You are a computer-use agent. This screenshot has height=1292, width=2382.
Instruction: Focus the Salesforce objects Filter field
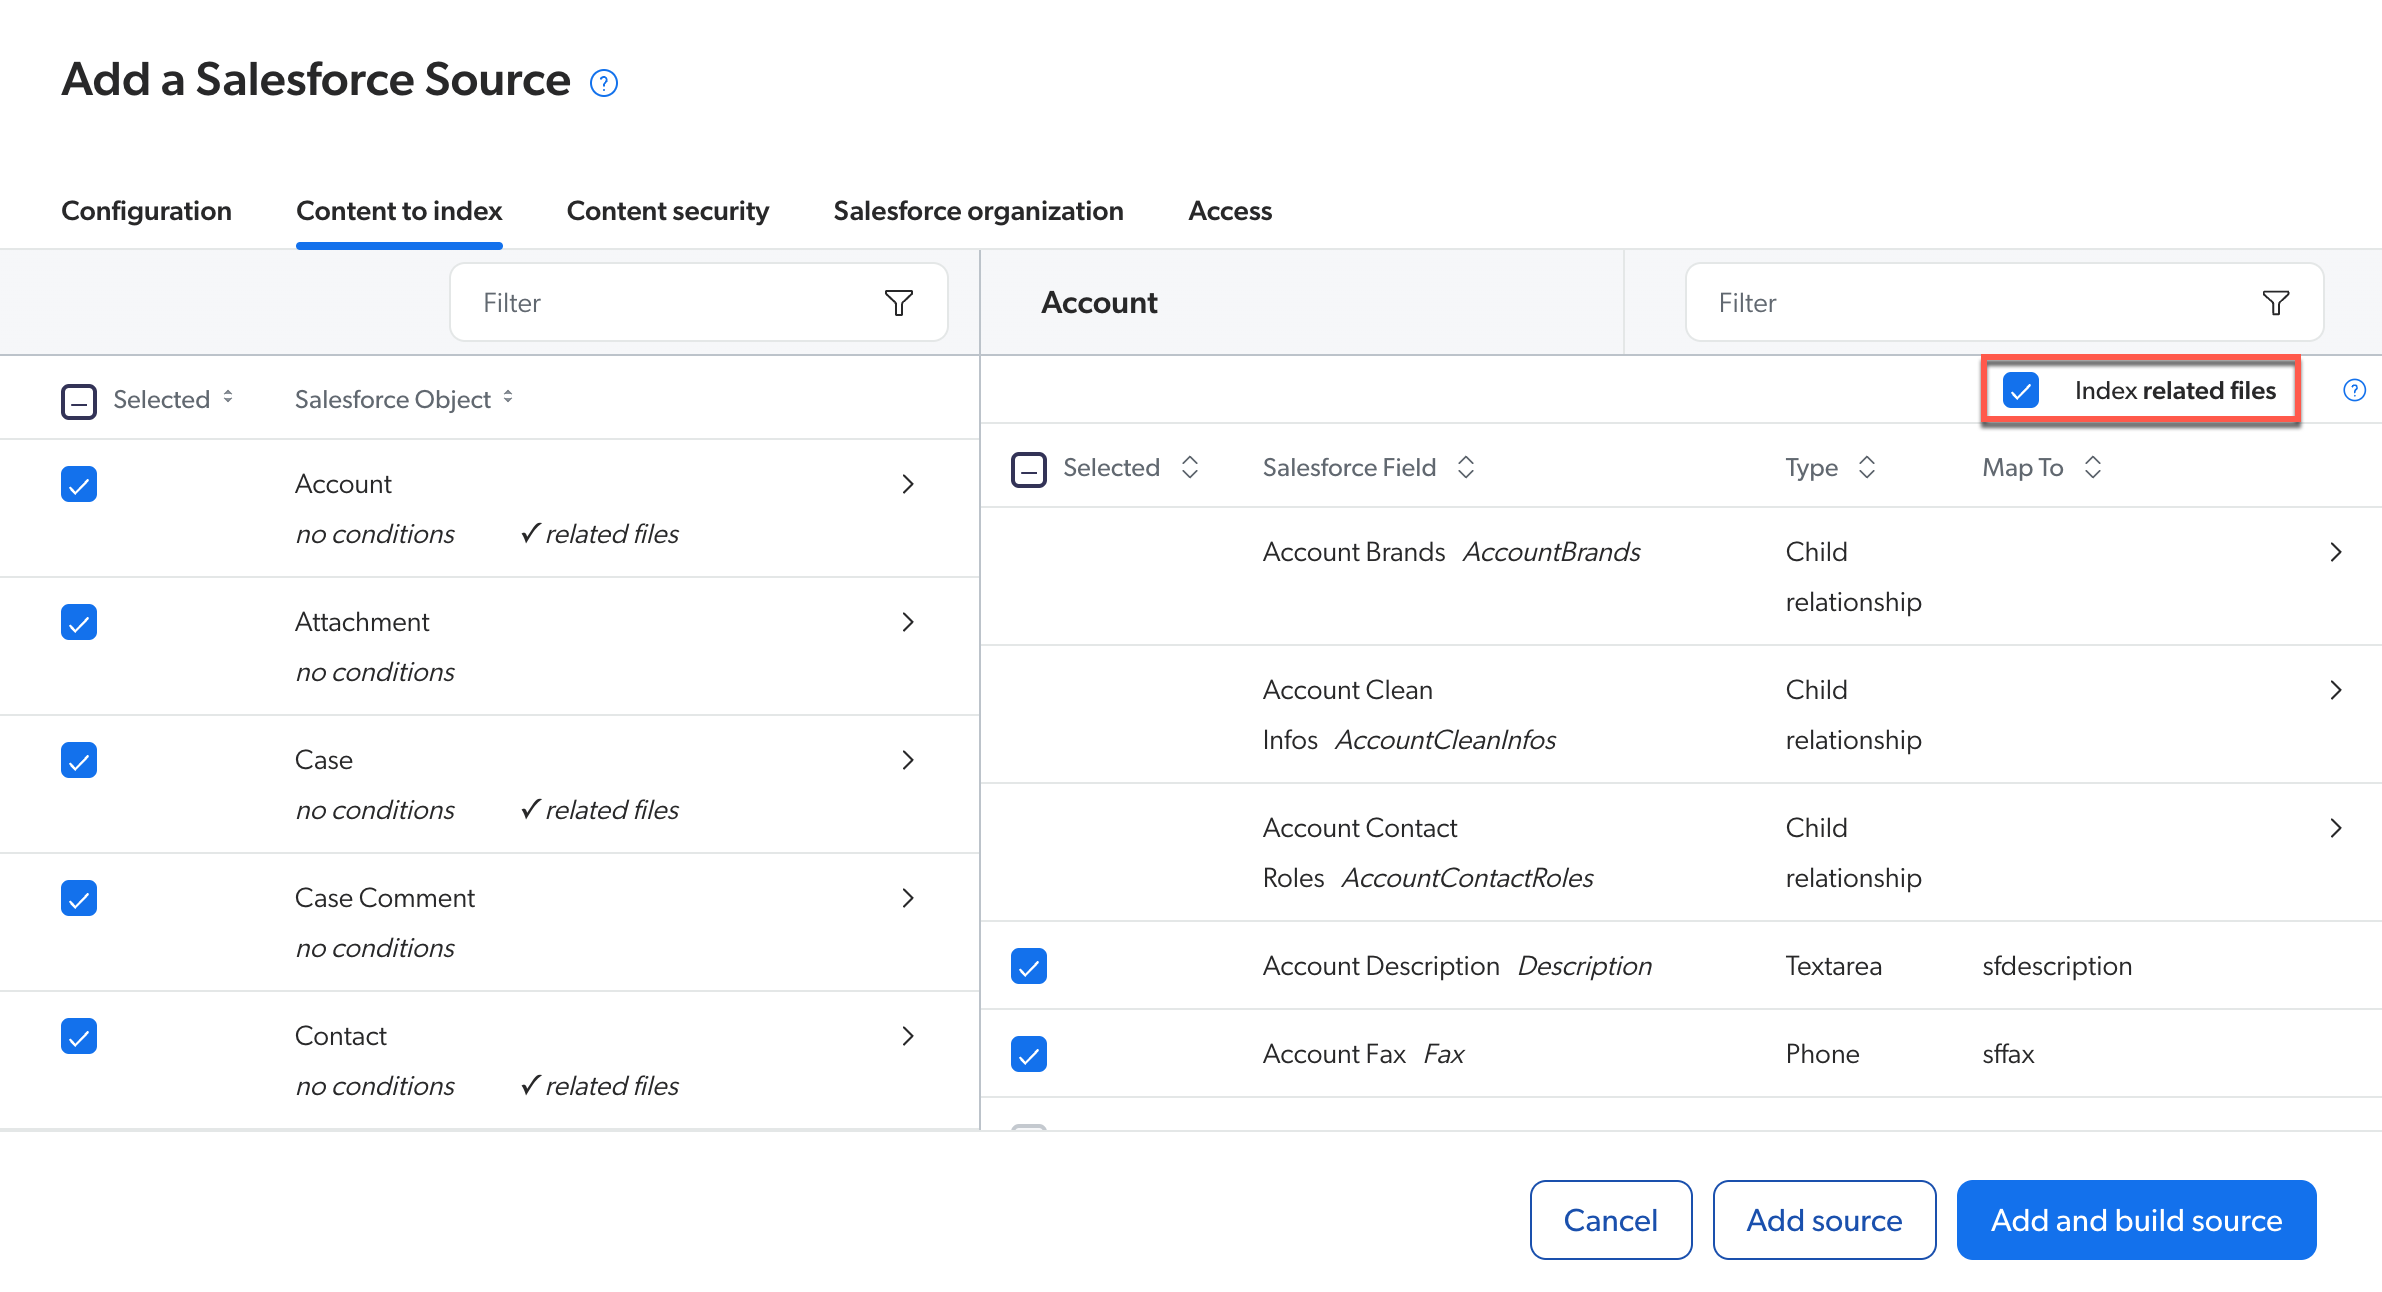coord(698,303)
